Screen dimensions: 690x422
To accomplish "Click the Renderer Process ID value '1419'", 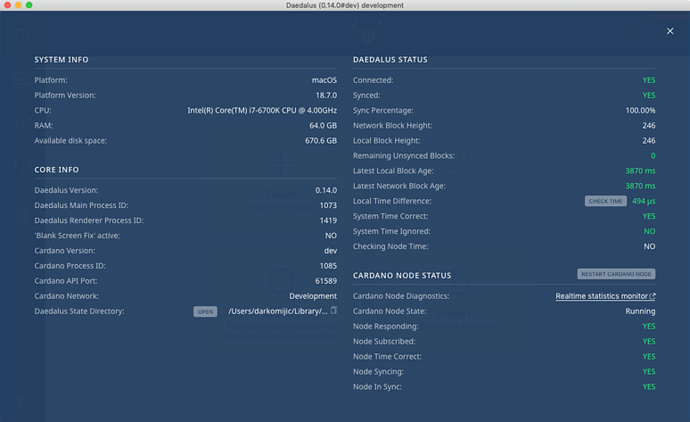I will [328, 220].
